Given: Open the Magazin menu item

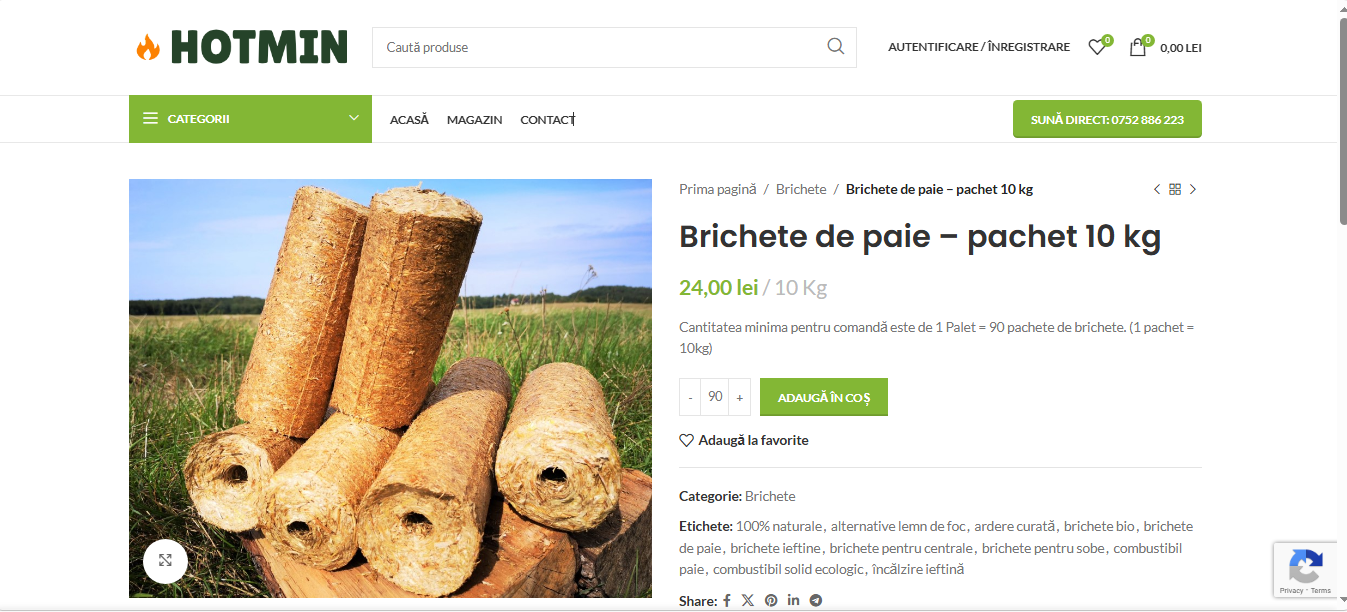Looking at the screenshot, I should pyautogui.click(x=474, y=120).
